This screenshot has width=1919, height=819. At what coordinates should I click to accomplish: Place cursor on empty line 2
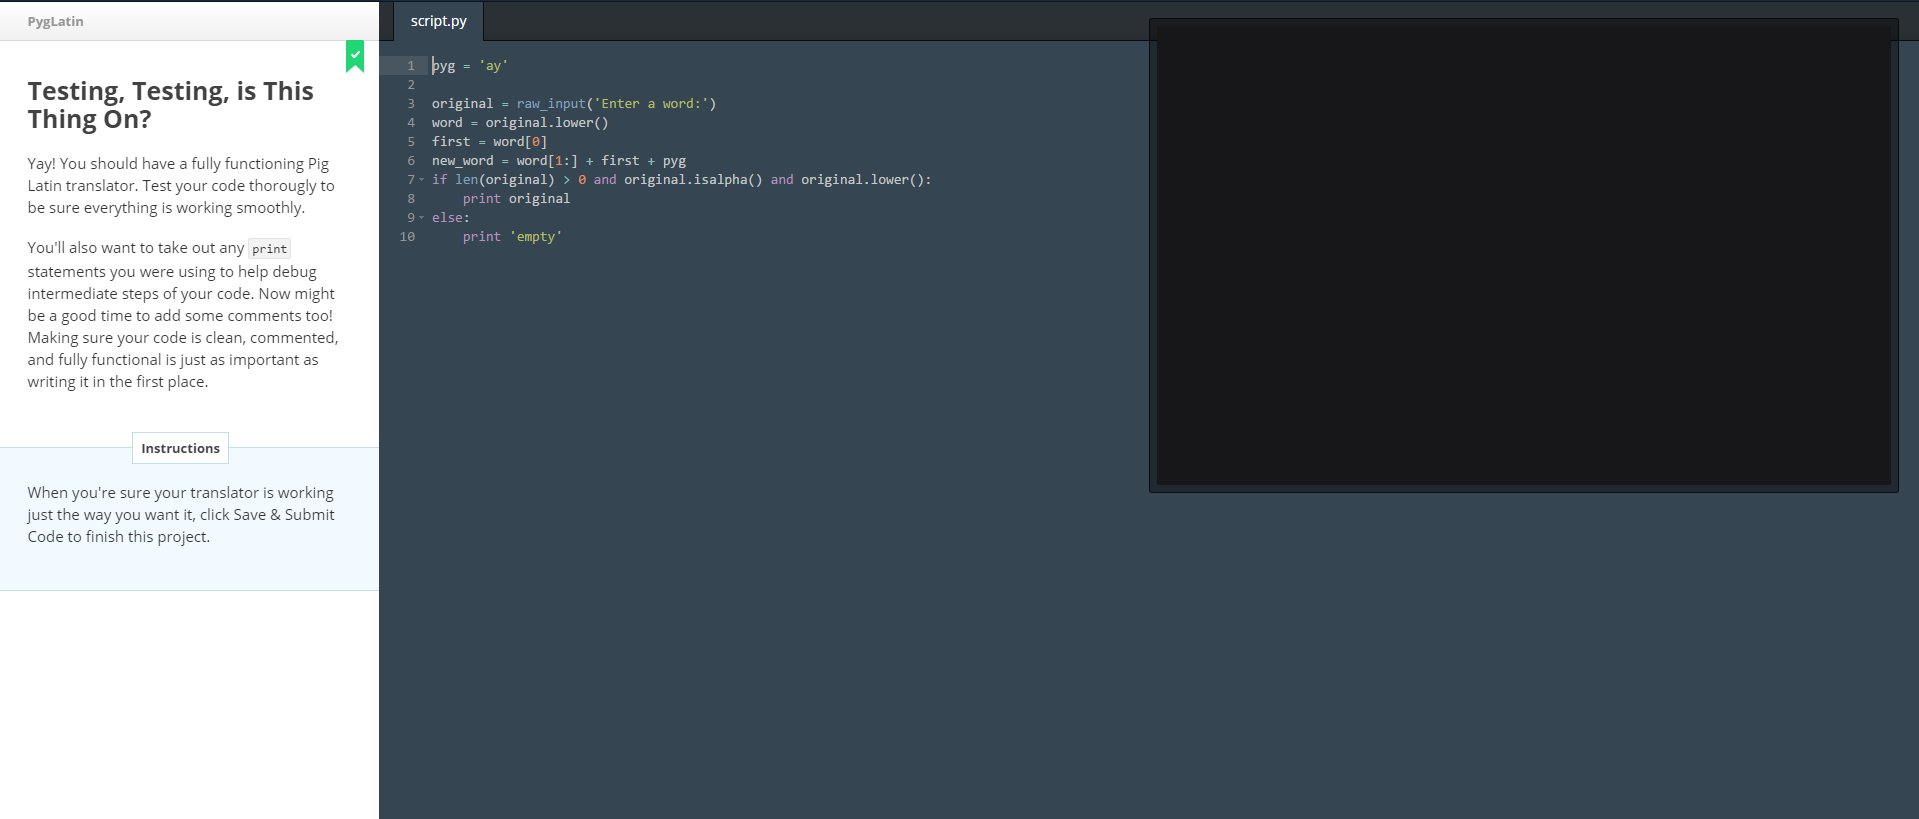600,85
